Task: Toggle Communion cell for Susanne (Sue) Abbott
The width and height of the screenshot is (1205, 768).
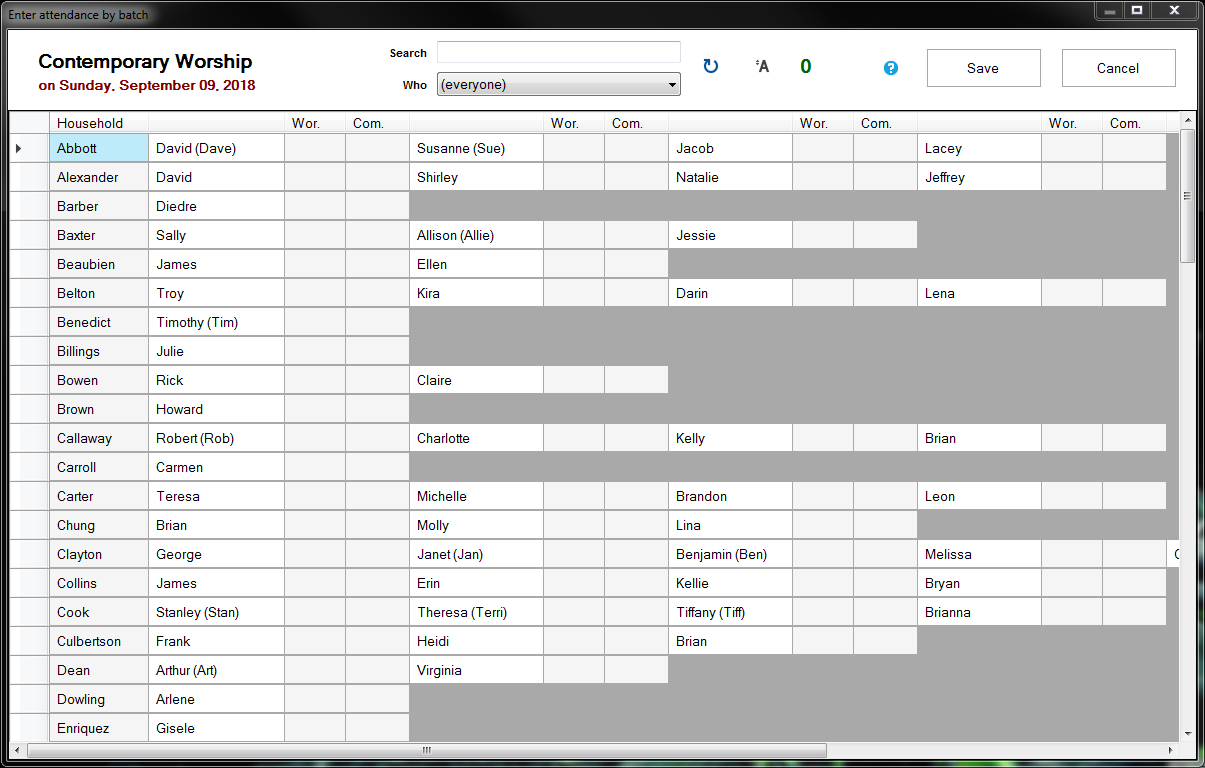Action: tap(635, 149)
